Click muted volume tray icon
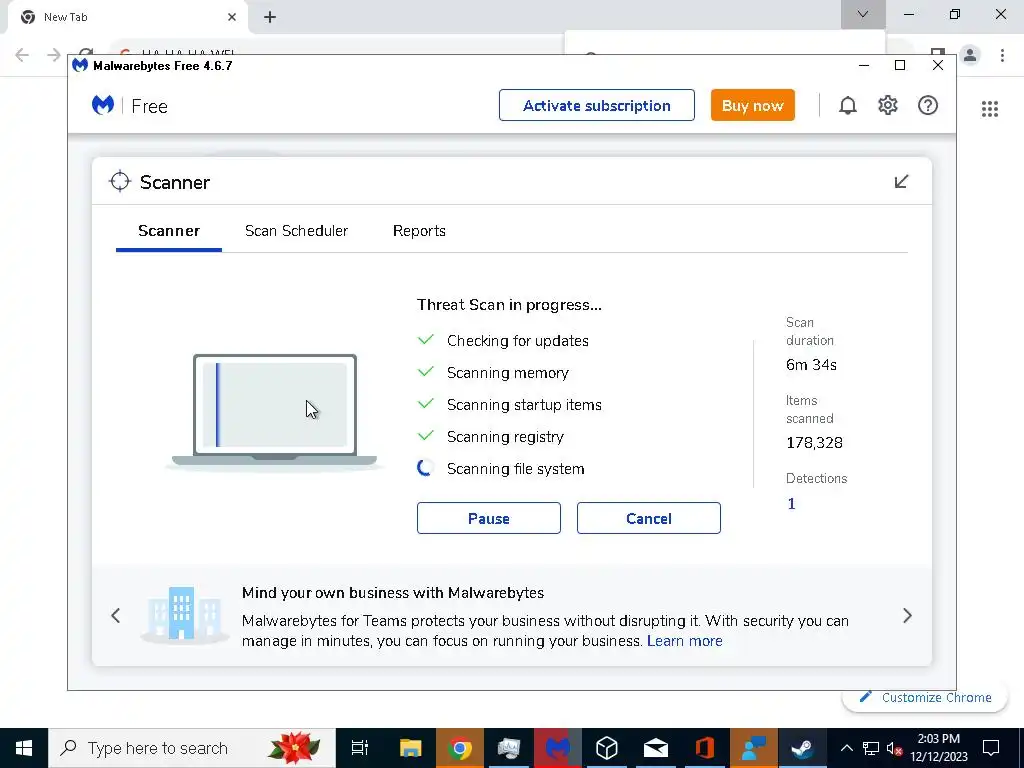1024x768 pixels. coord(894,748)
